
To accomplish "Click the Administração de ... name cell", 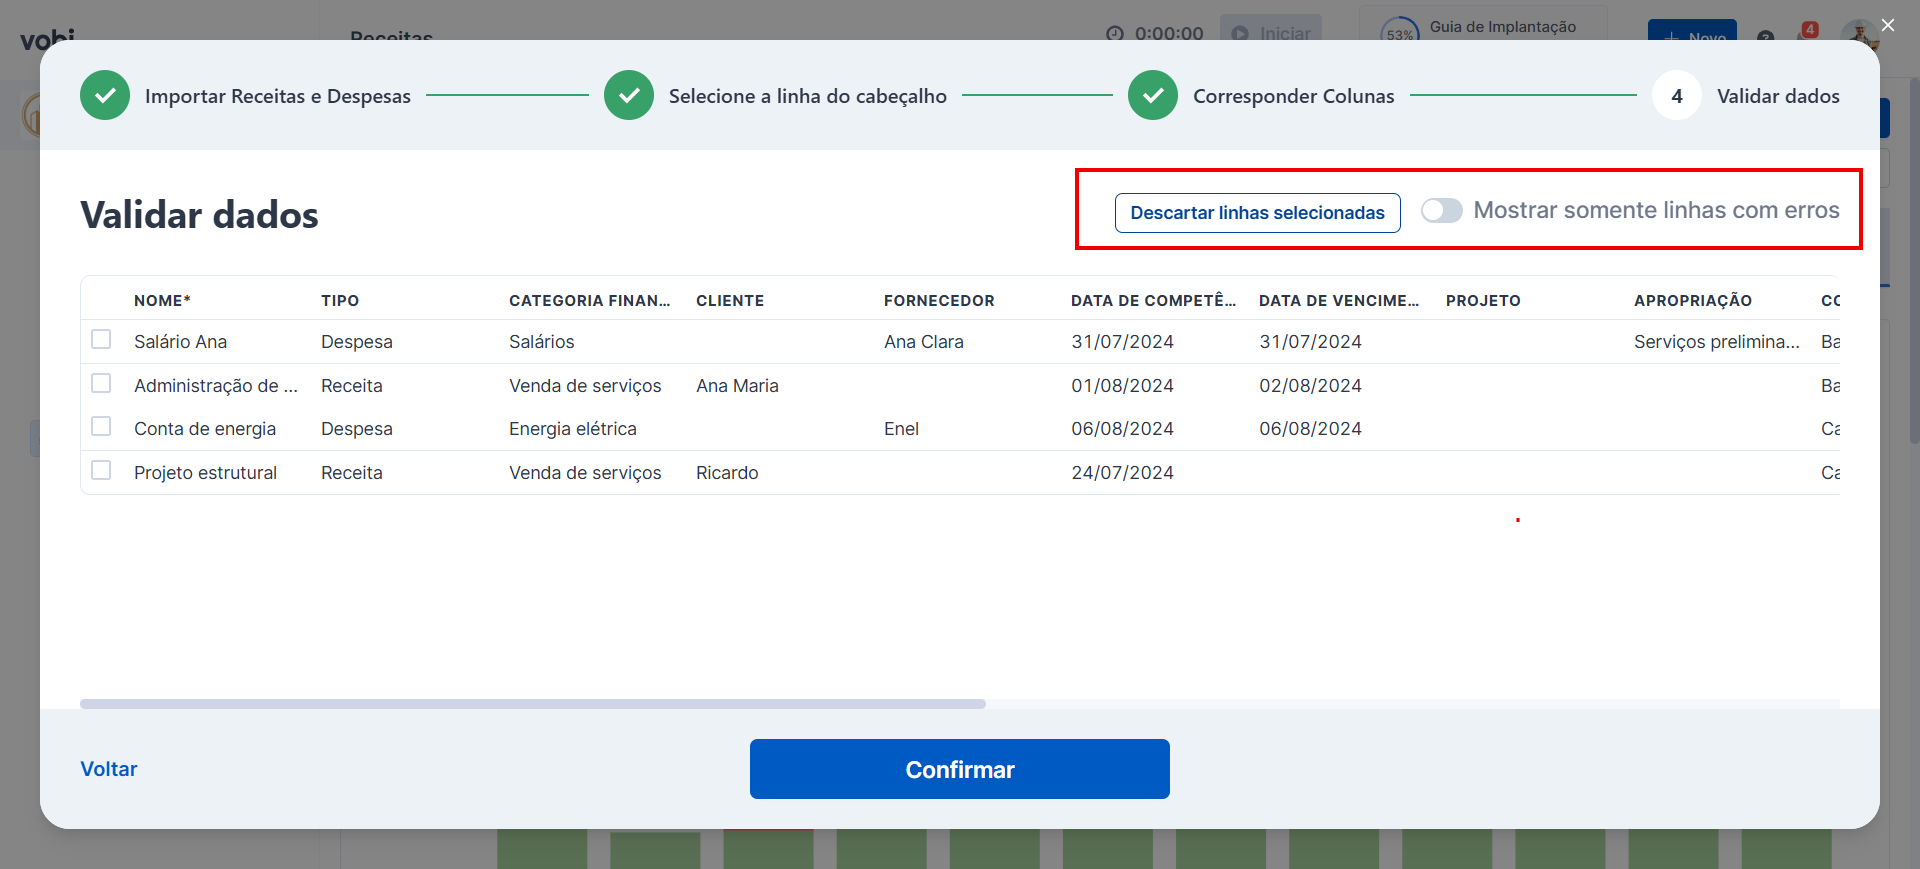I will [x=216, y=386].
